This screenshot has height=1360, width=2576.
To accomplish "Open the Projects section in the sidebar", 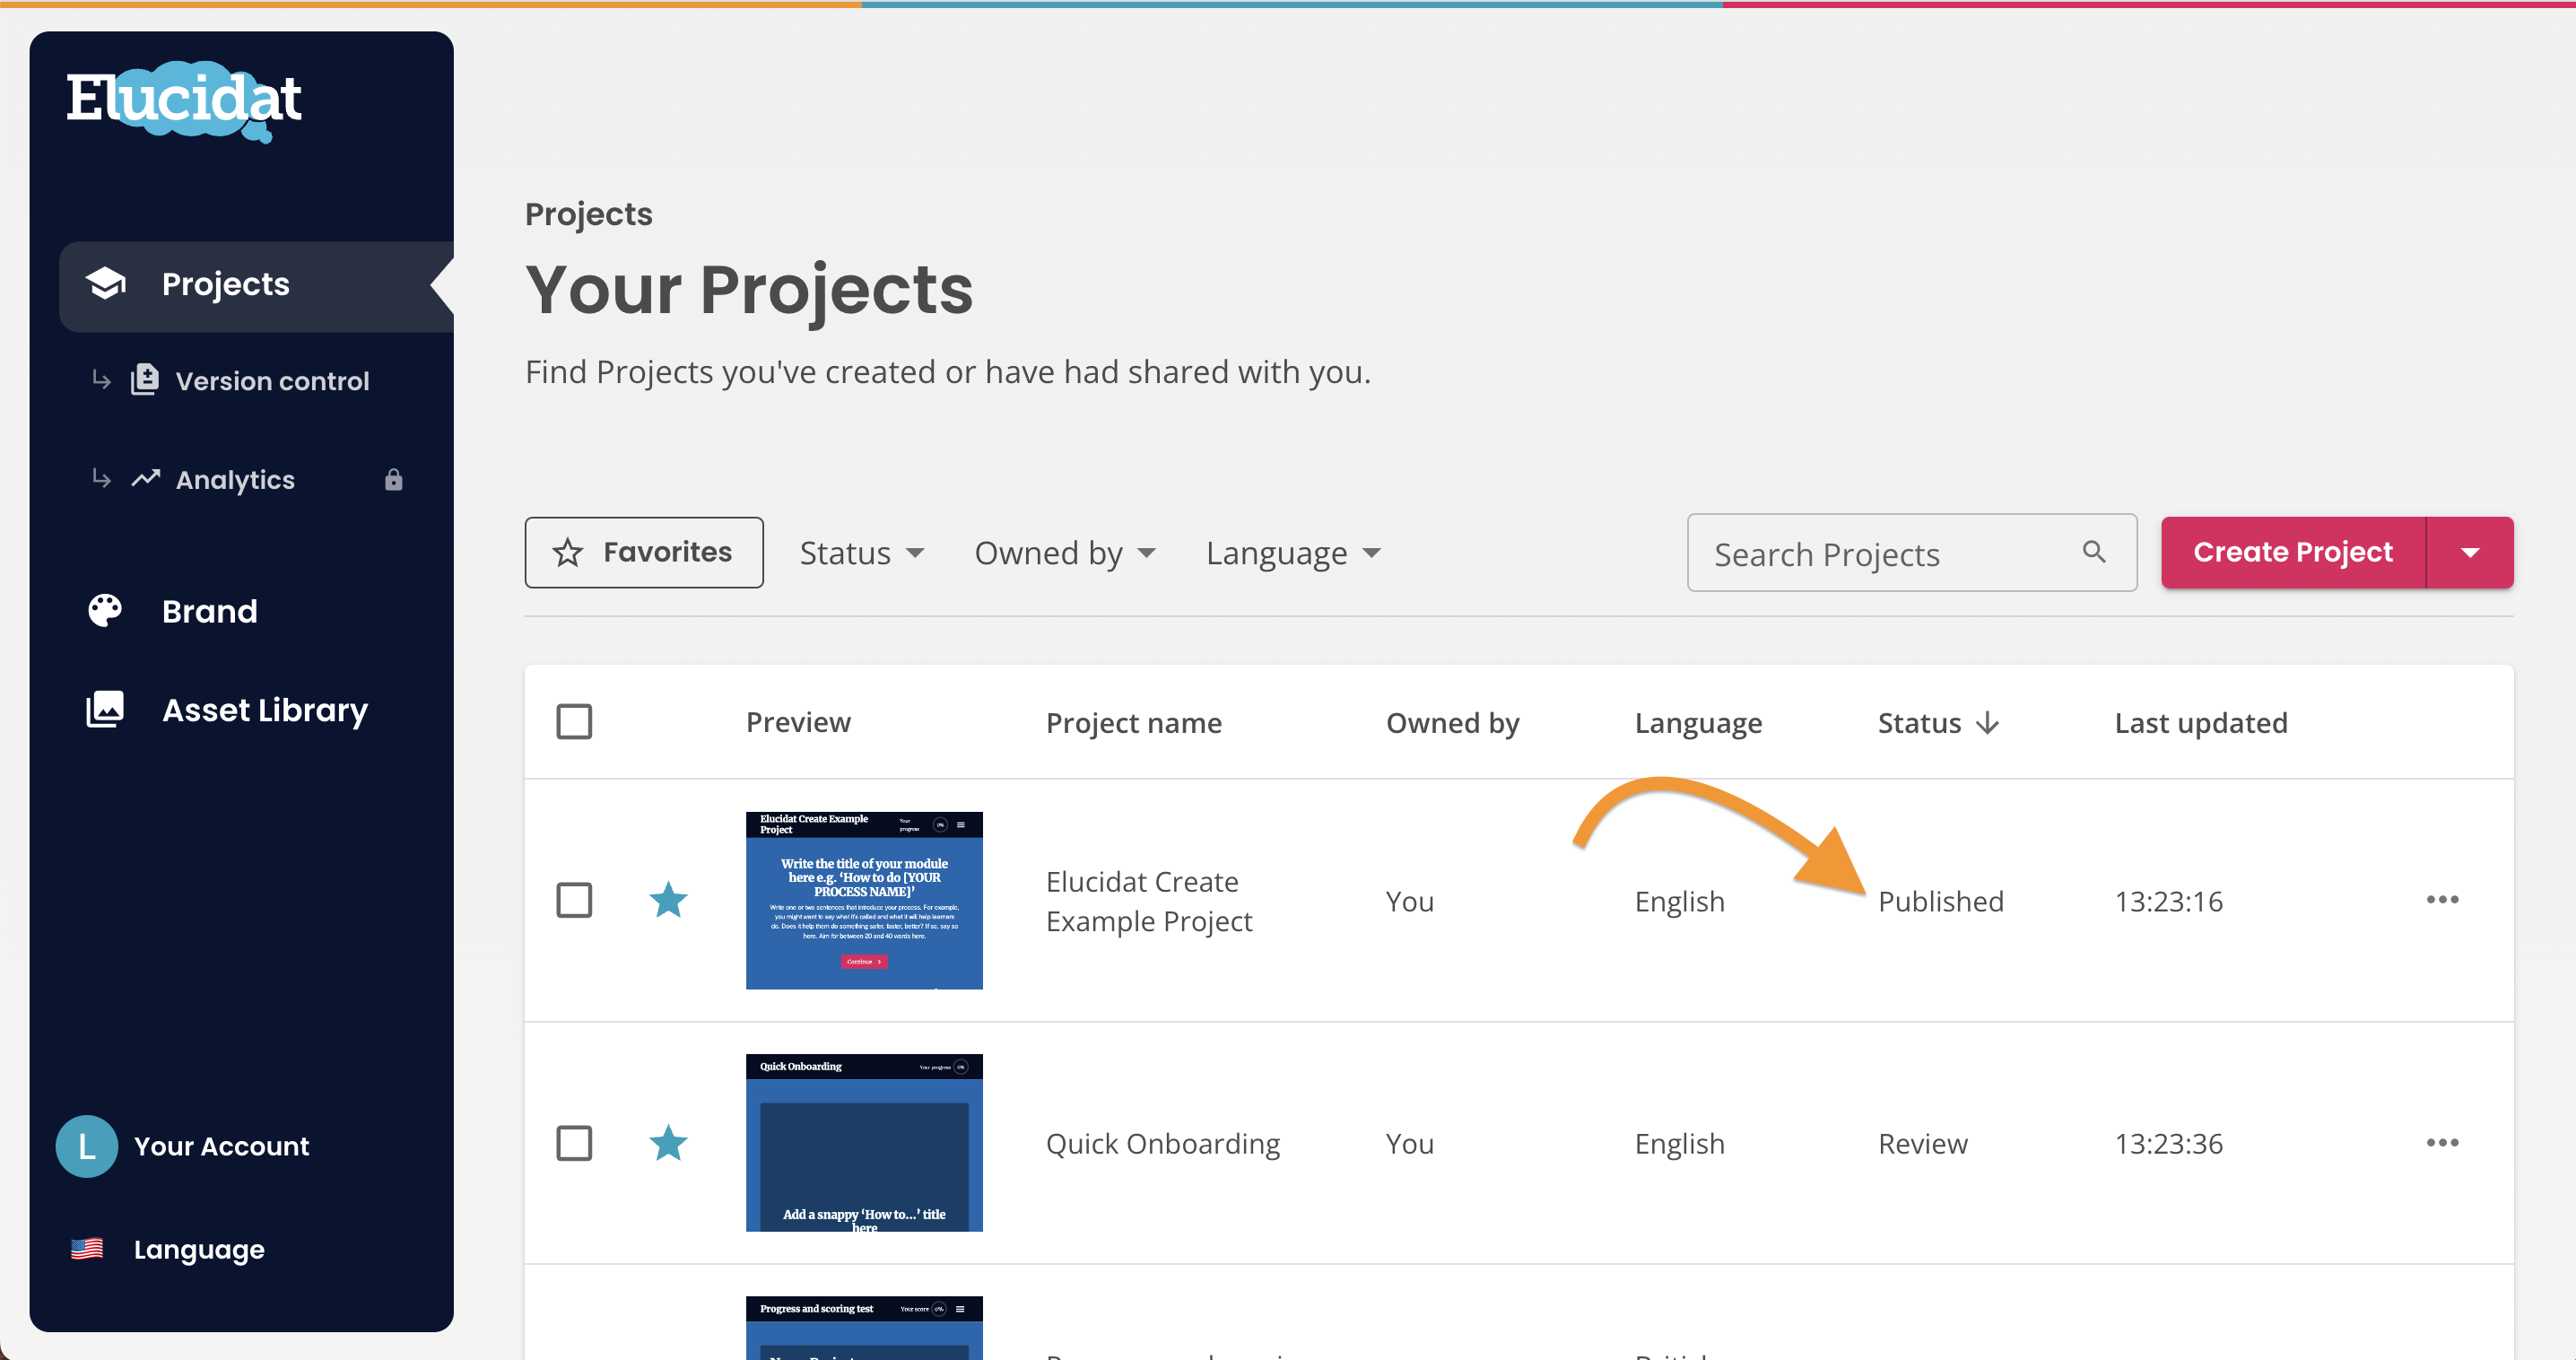I will click(225, 284).
